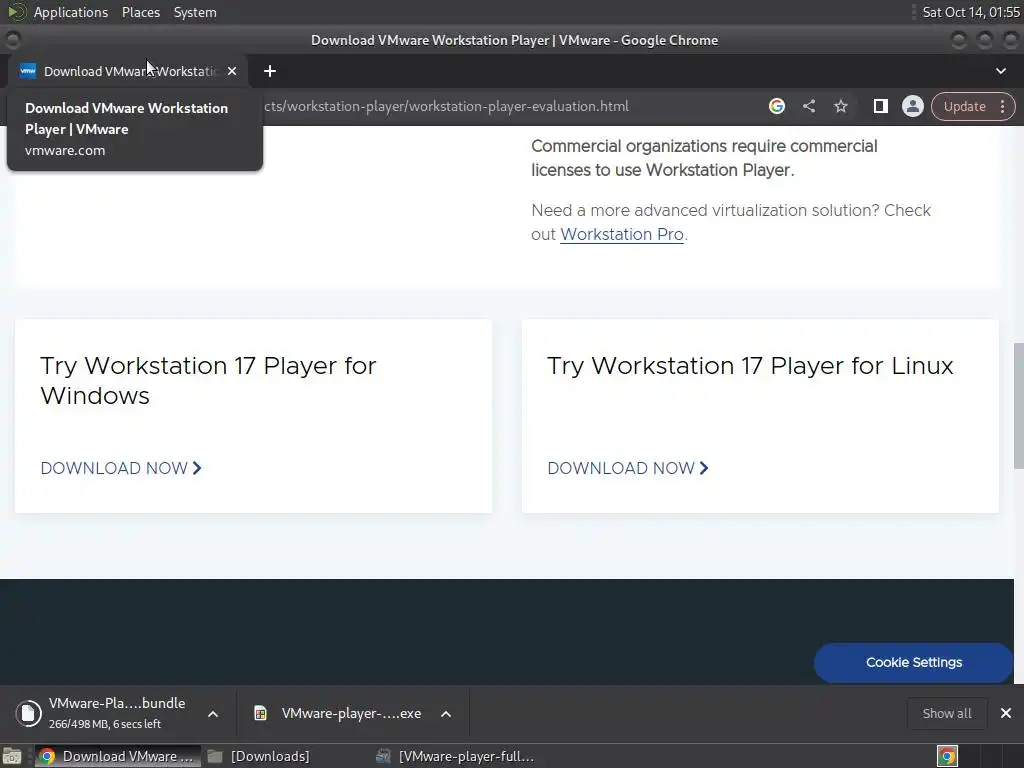Switch to Download VMware Chrome taskbar entry

[x=117, y=756]
